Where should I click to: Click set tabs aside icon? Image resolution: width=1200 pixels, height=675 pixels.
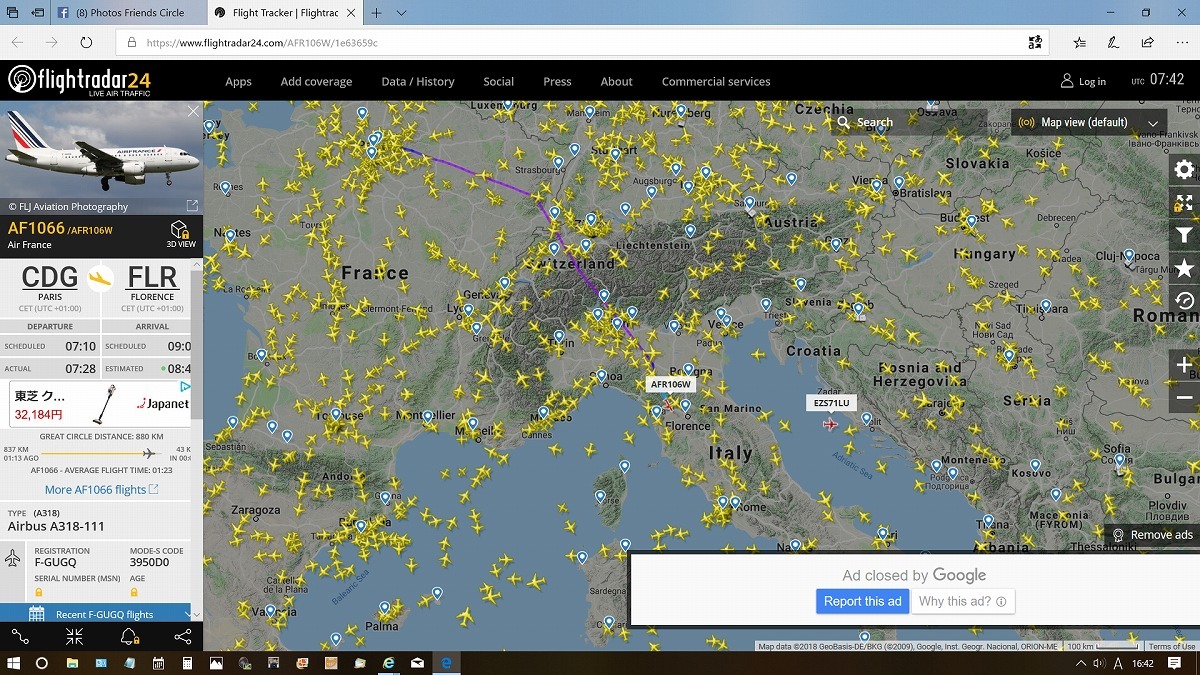pos(38,13)
